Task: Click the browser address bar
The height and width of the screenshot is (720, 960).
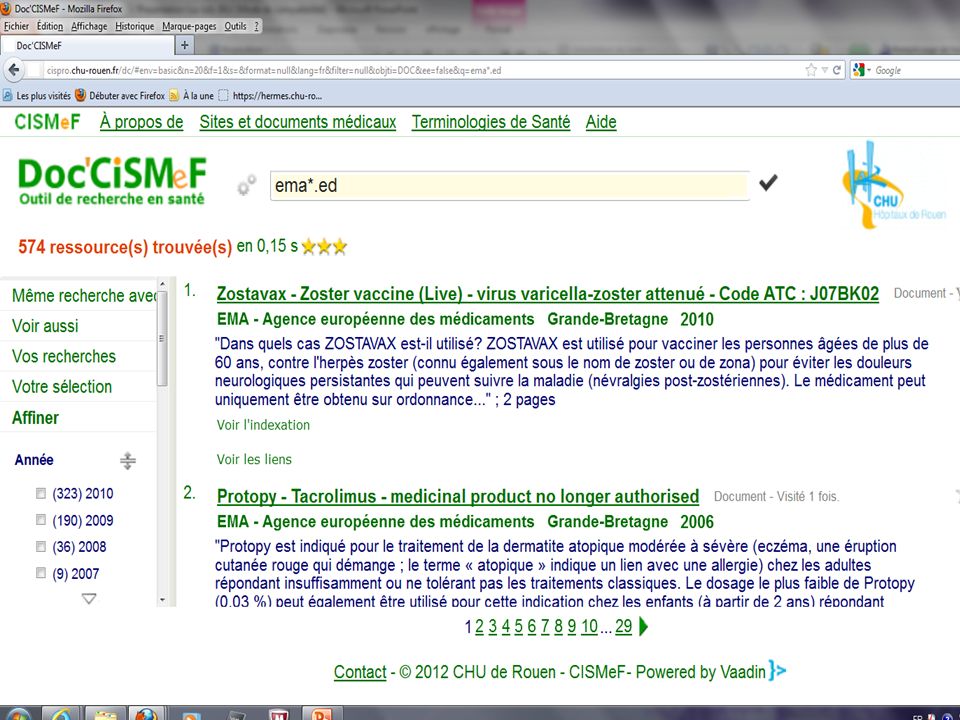Action: point(422,70)
